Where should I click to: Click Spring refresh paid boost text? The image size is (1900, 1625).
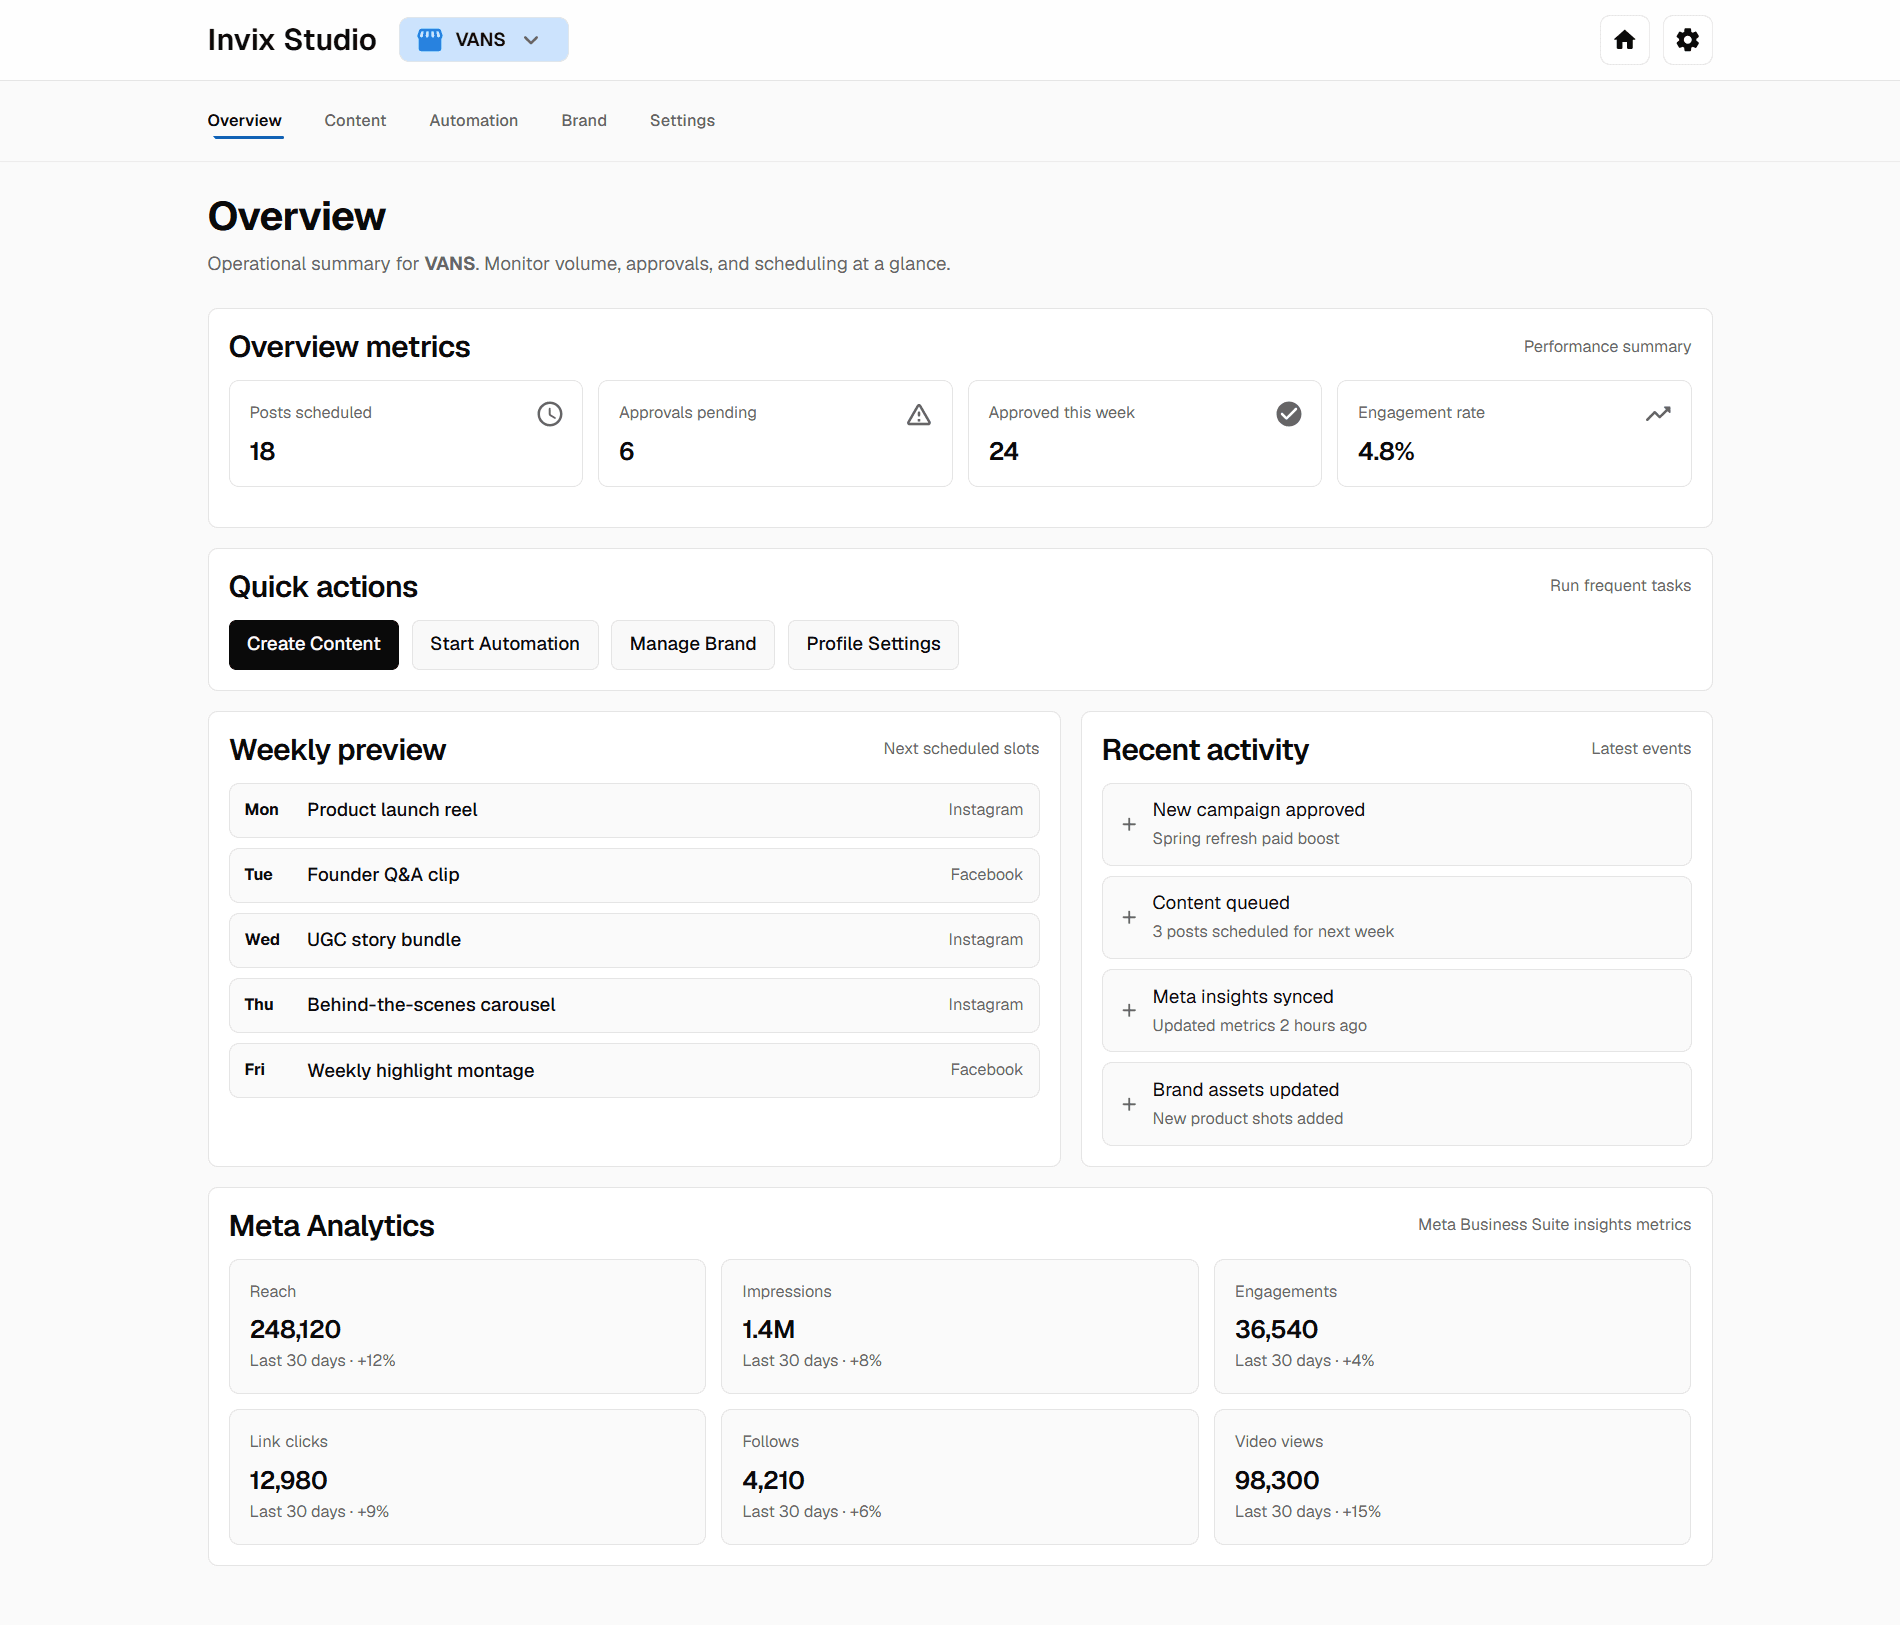(x=1246, y=839)
